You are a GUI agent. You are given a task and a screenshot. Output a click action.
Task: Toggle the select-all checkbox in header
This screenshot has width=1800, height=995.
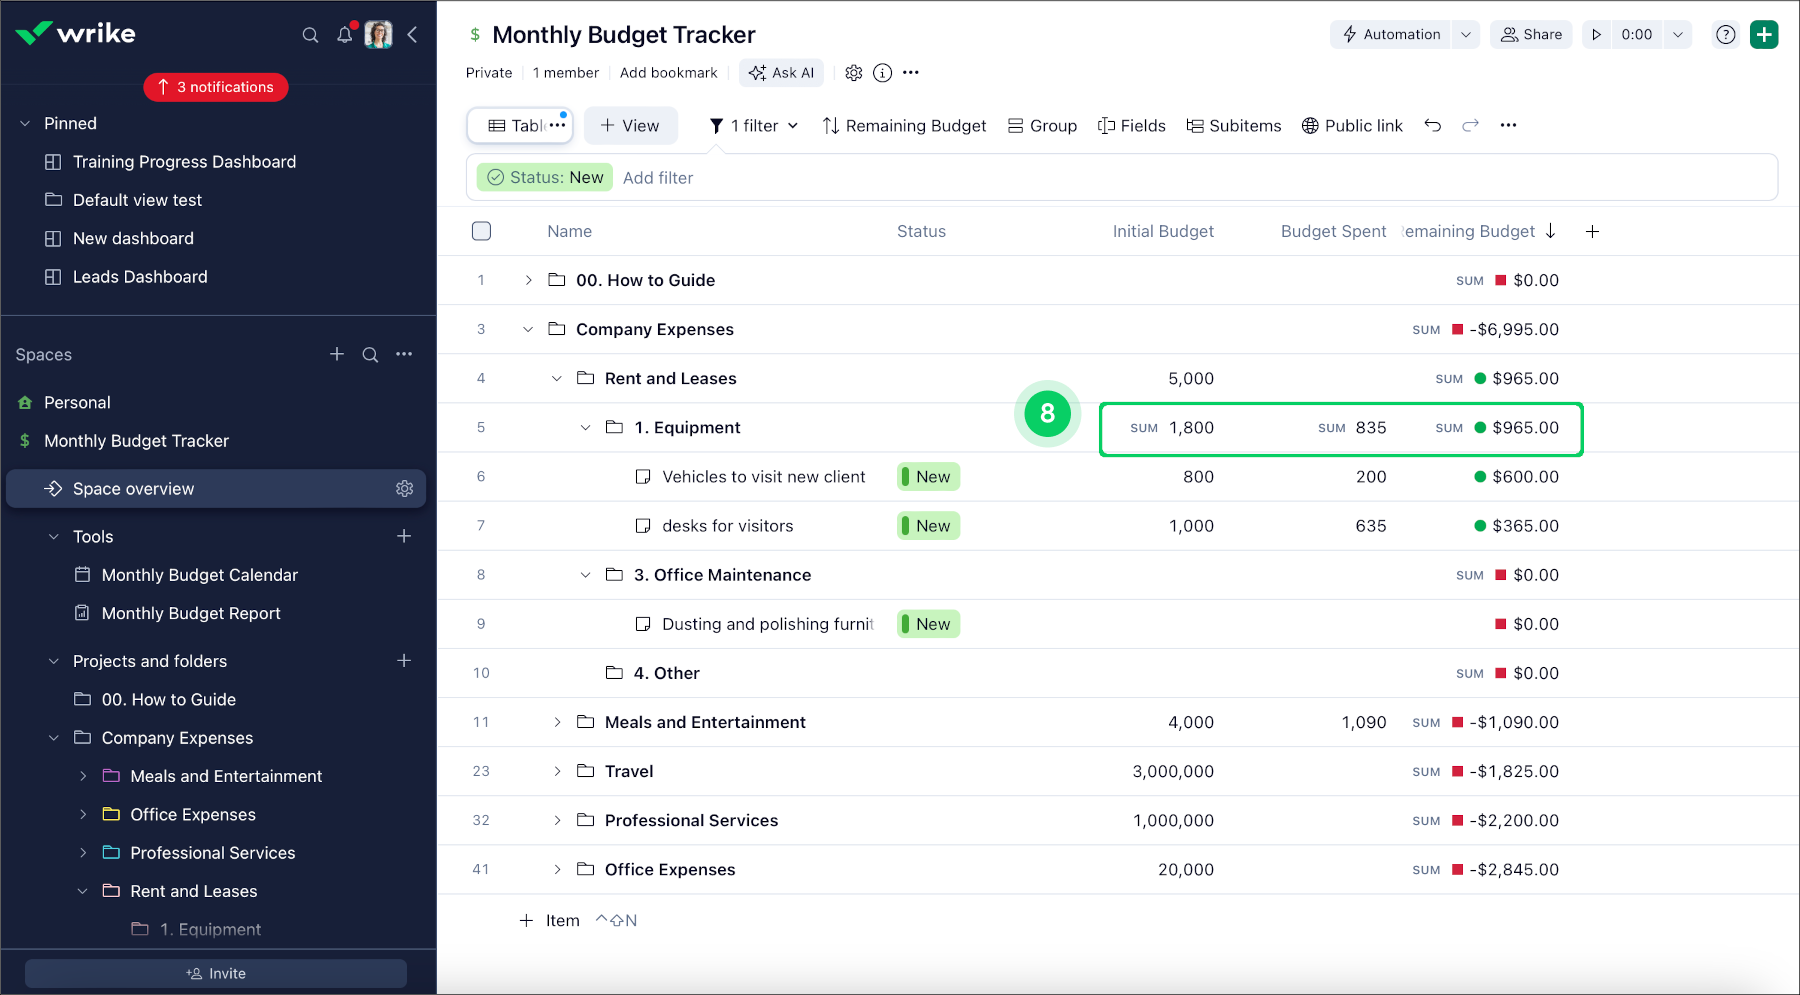coord(481,231)
